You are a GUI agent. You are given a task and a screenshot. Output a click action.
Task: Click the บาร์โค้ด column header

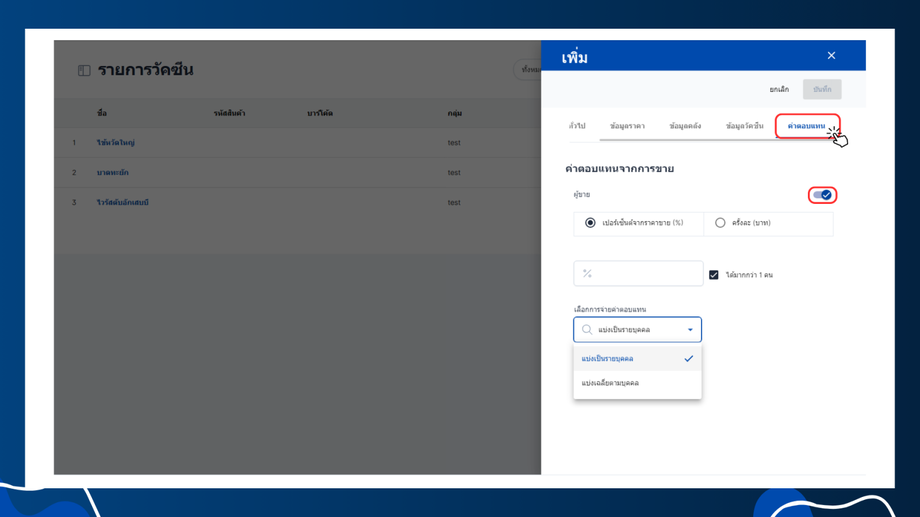tap(320, 113)
